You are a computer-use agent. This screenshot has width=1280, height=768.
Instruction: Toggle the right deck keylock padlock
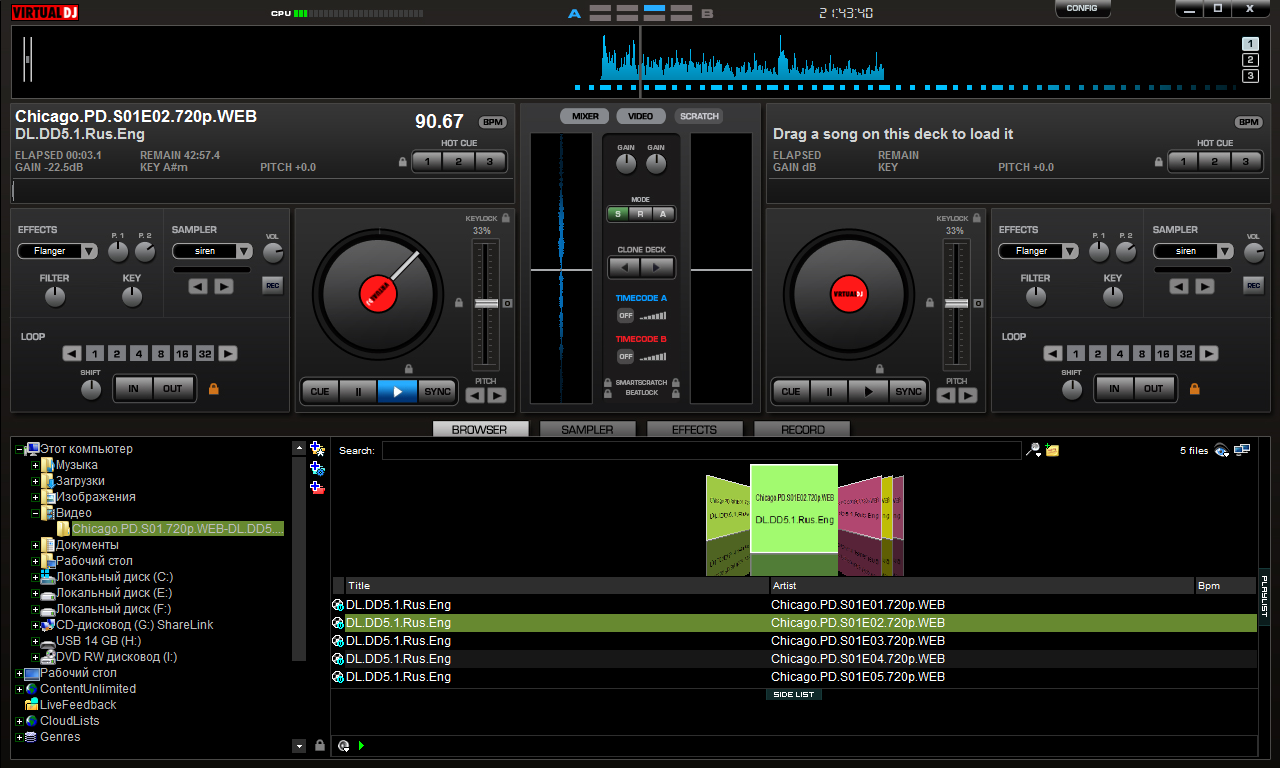click(x=976, y=218)
